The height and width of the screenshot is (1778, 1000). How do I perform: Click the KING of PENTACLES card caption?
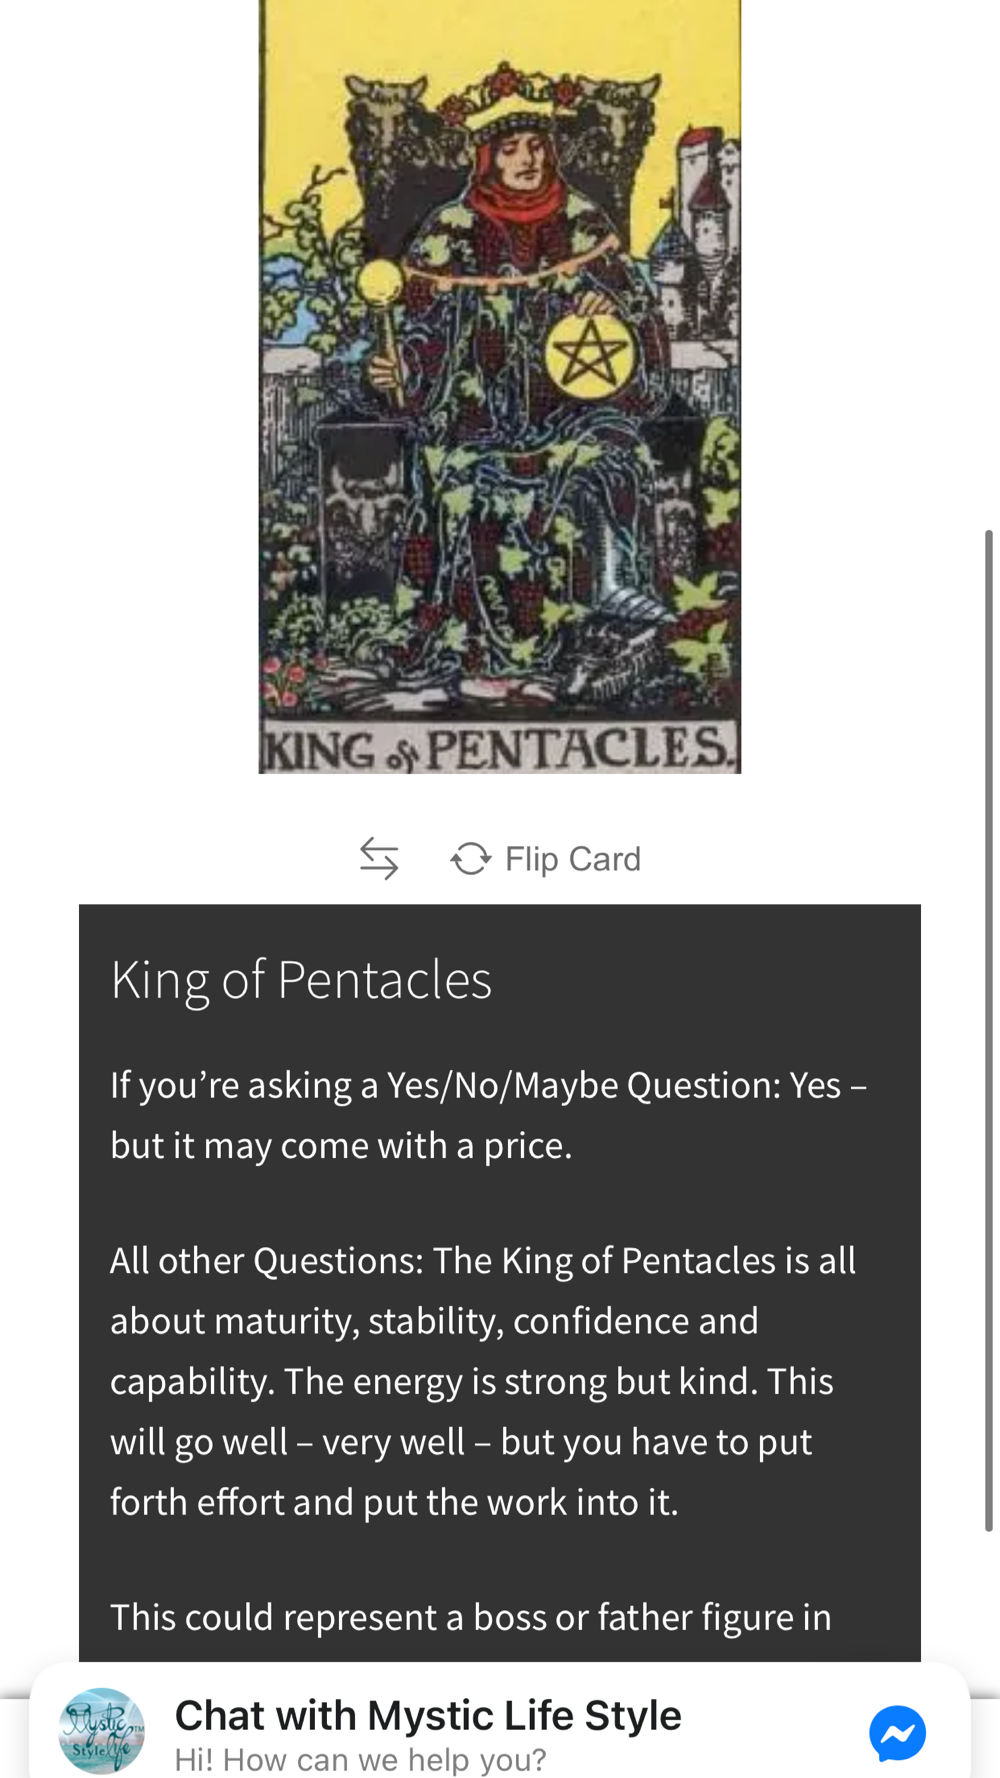[x=499, y=750]
